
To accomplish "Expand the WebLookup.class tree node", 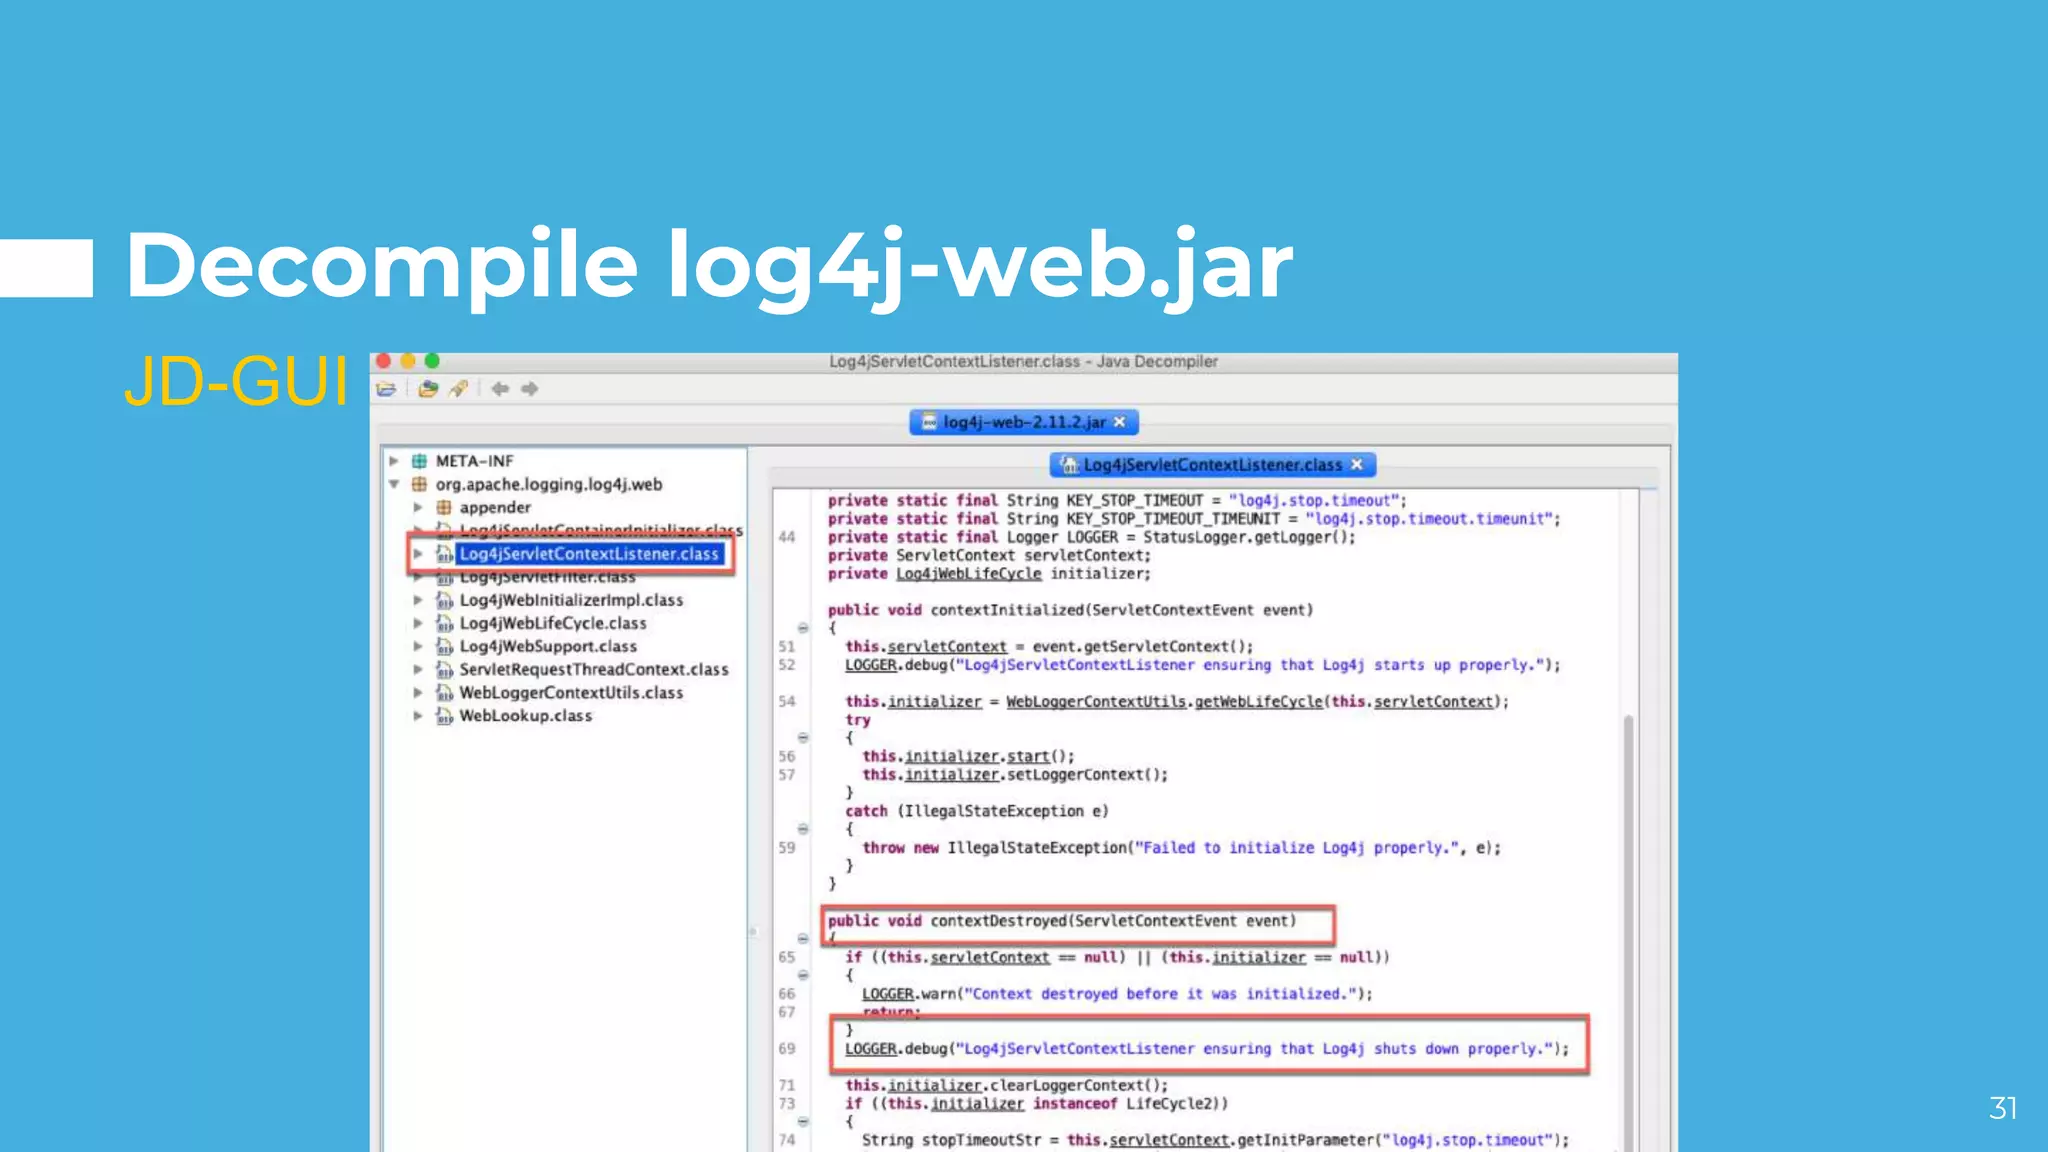I will [418, 715].
